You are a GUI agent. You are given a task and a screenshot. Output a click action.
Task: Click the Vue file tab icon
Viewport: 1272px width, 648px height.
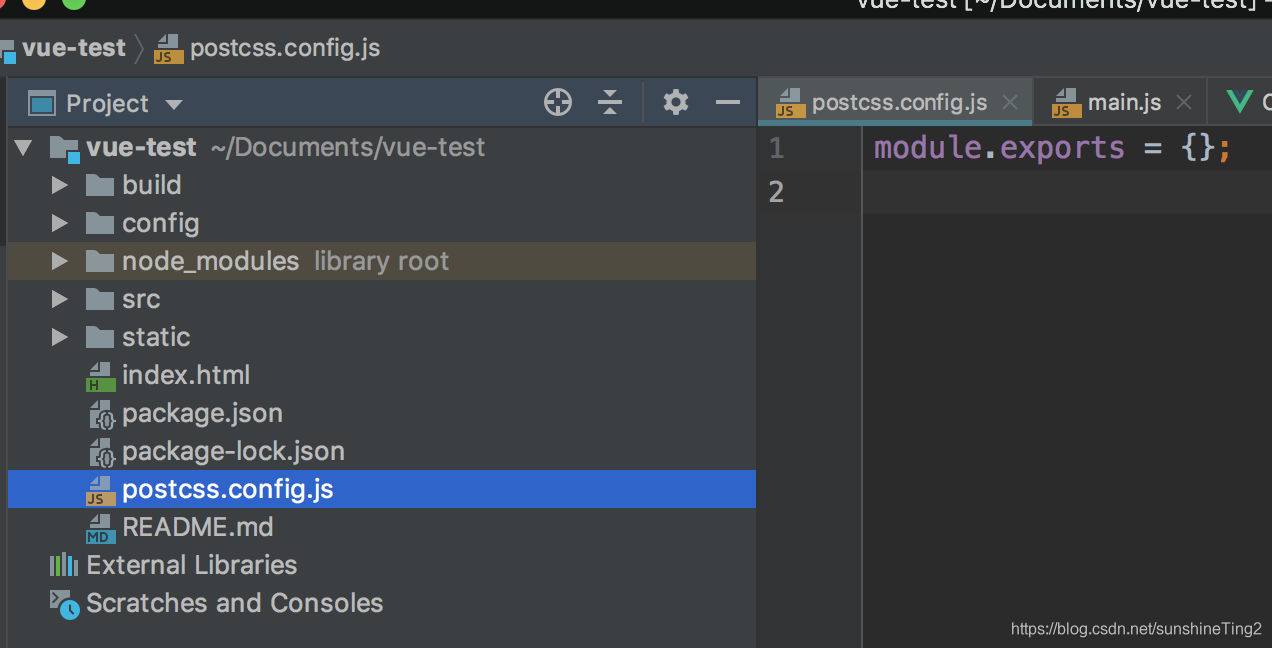pos(1239,102)
